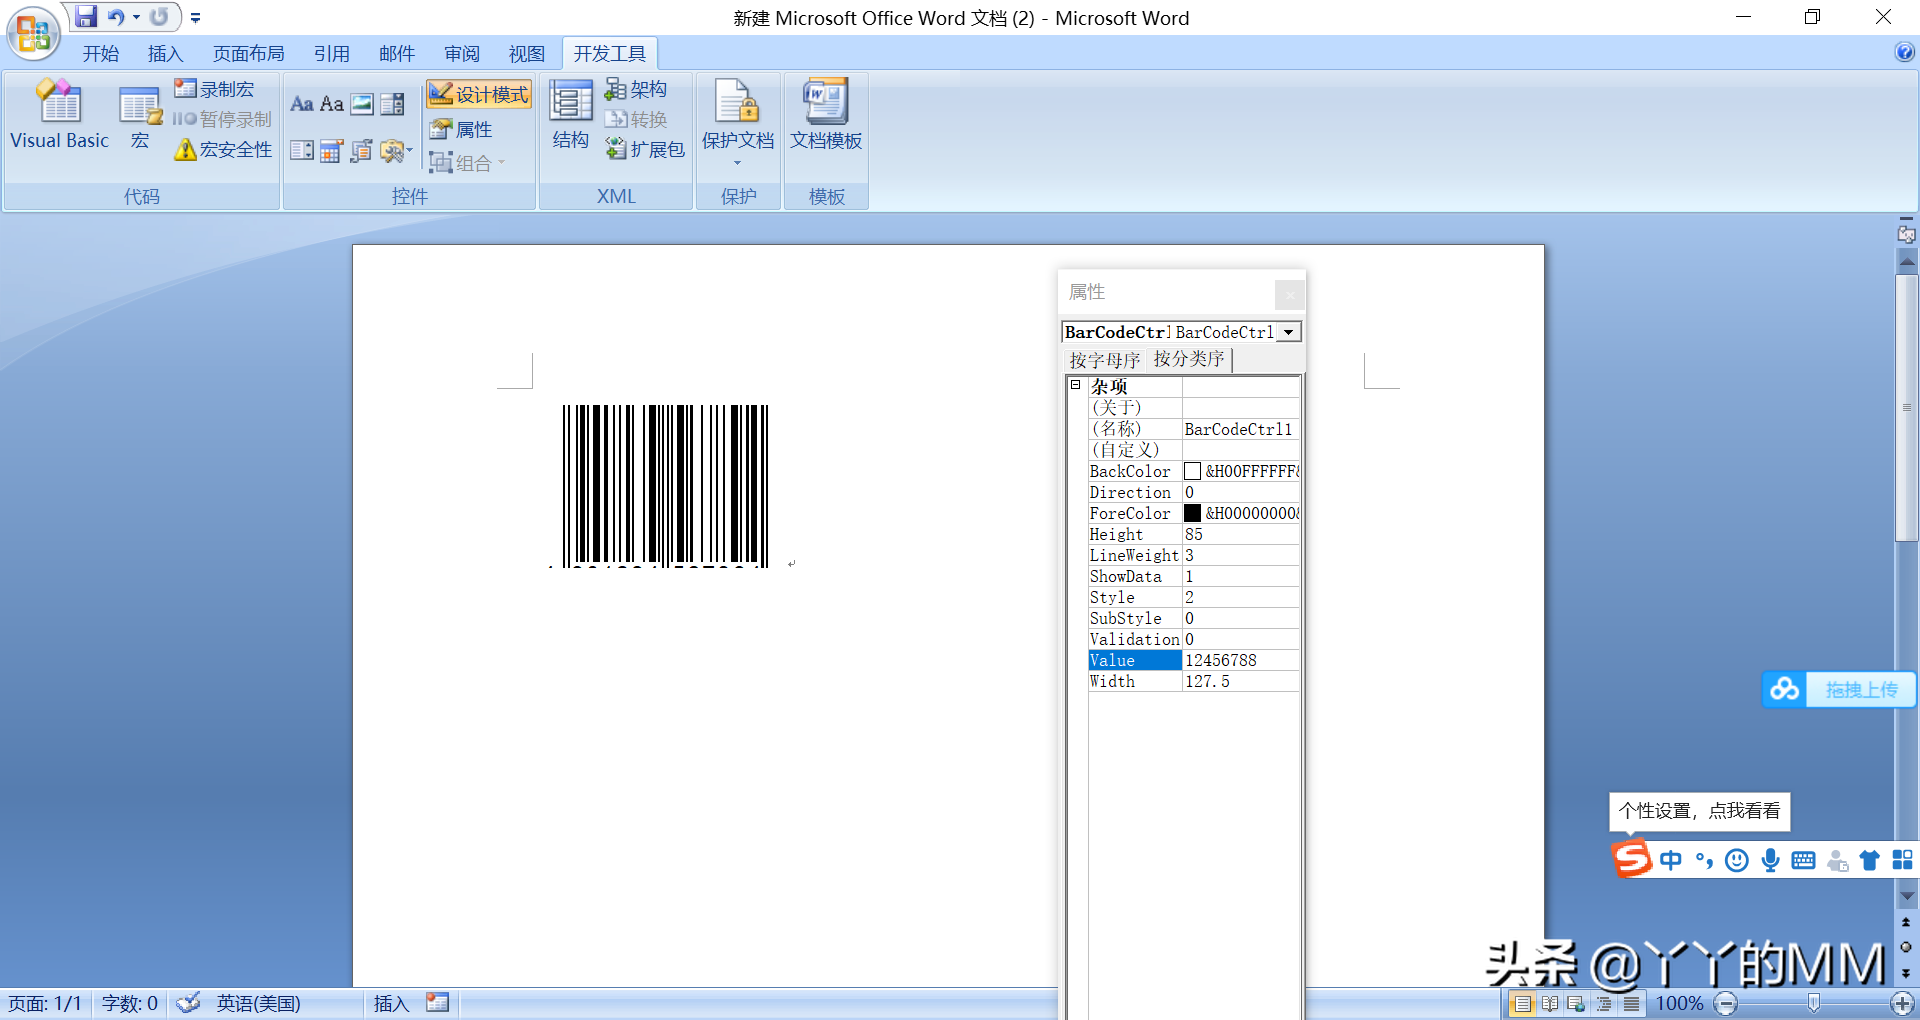Switch to the 邮件 tab
The width and height of the screenshot is (1920, 1020).
[x=397, y=54]
